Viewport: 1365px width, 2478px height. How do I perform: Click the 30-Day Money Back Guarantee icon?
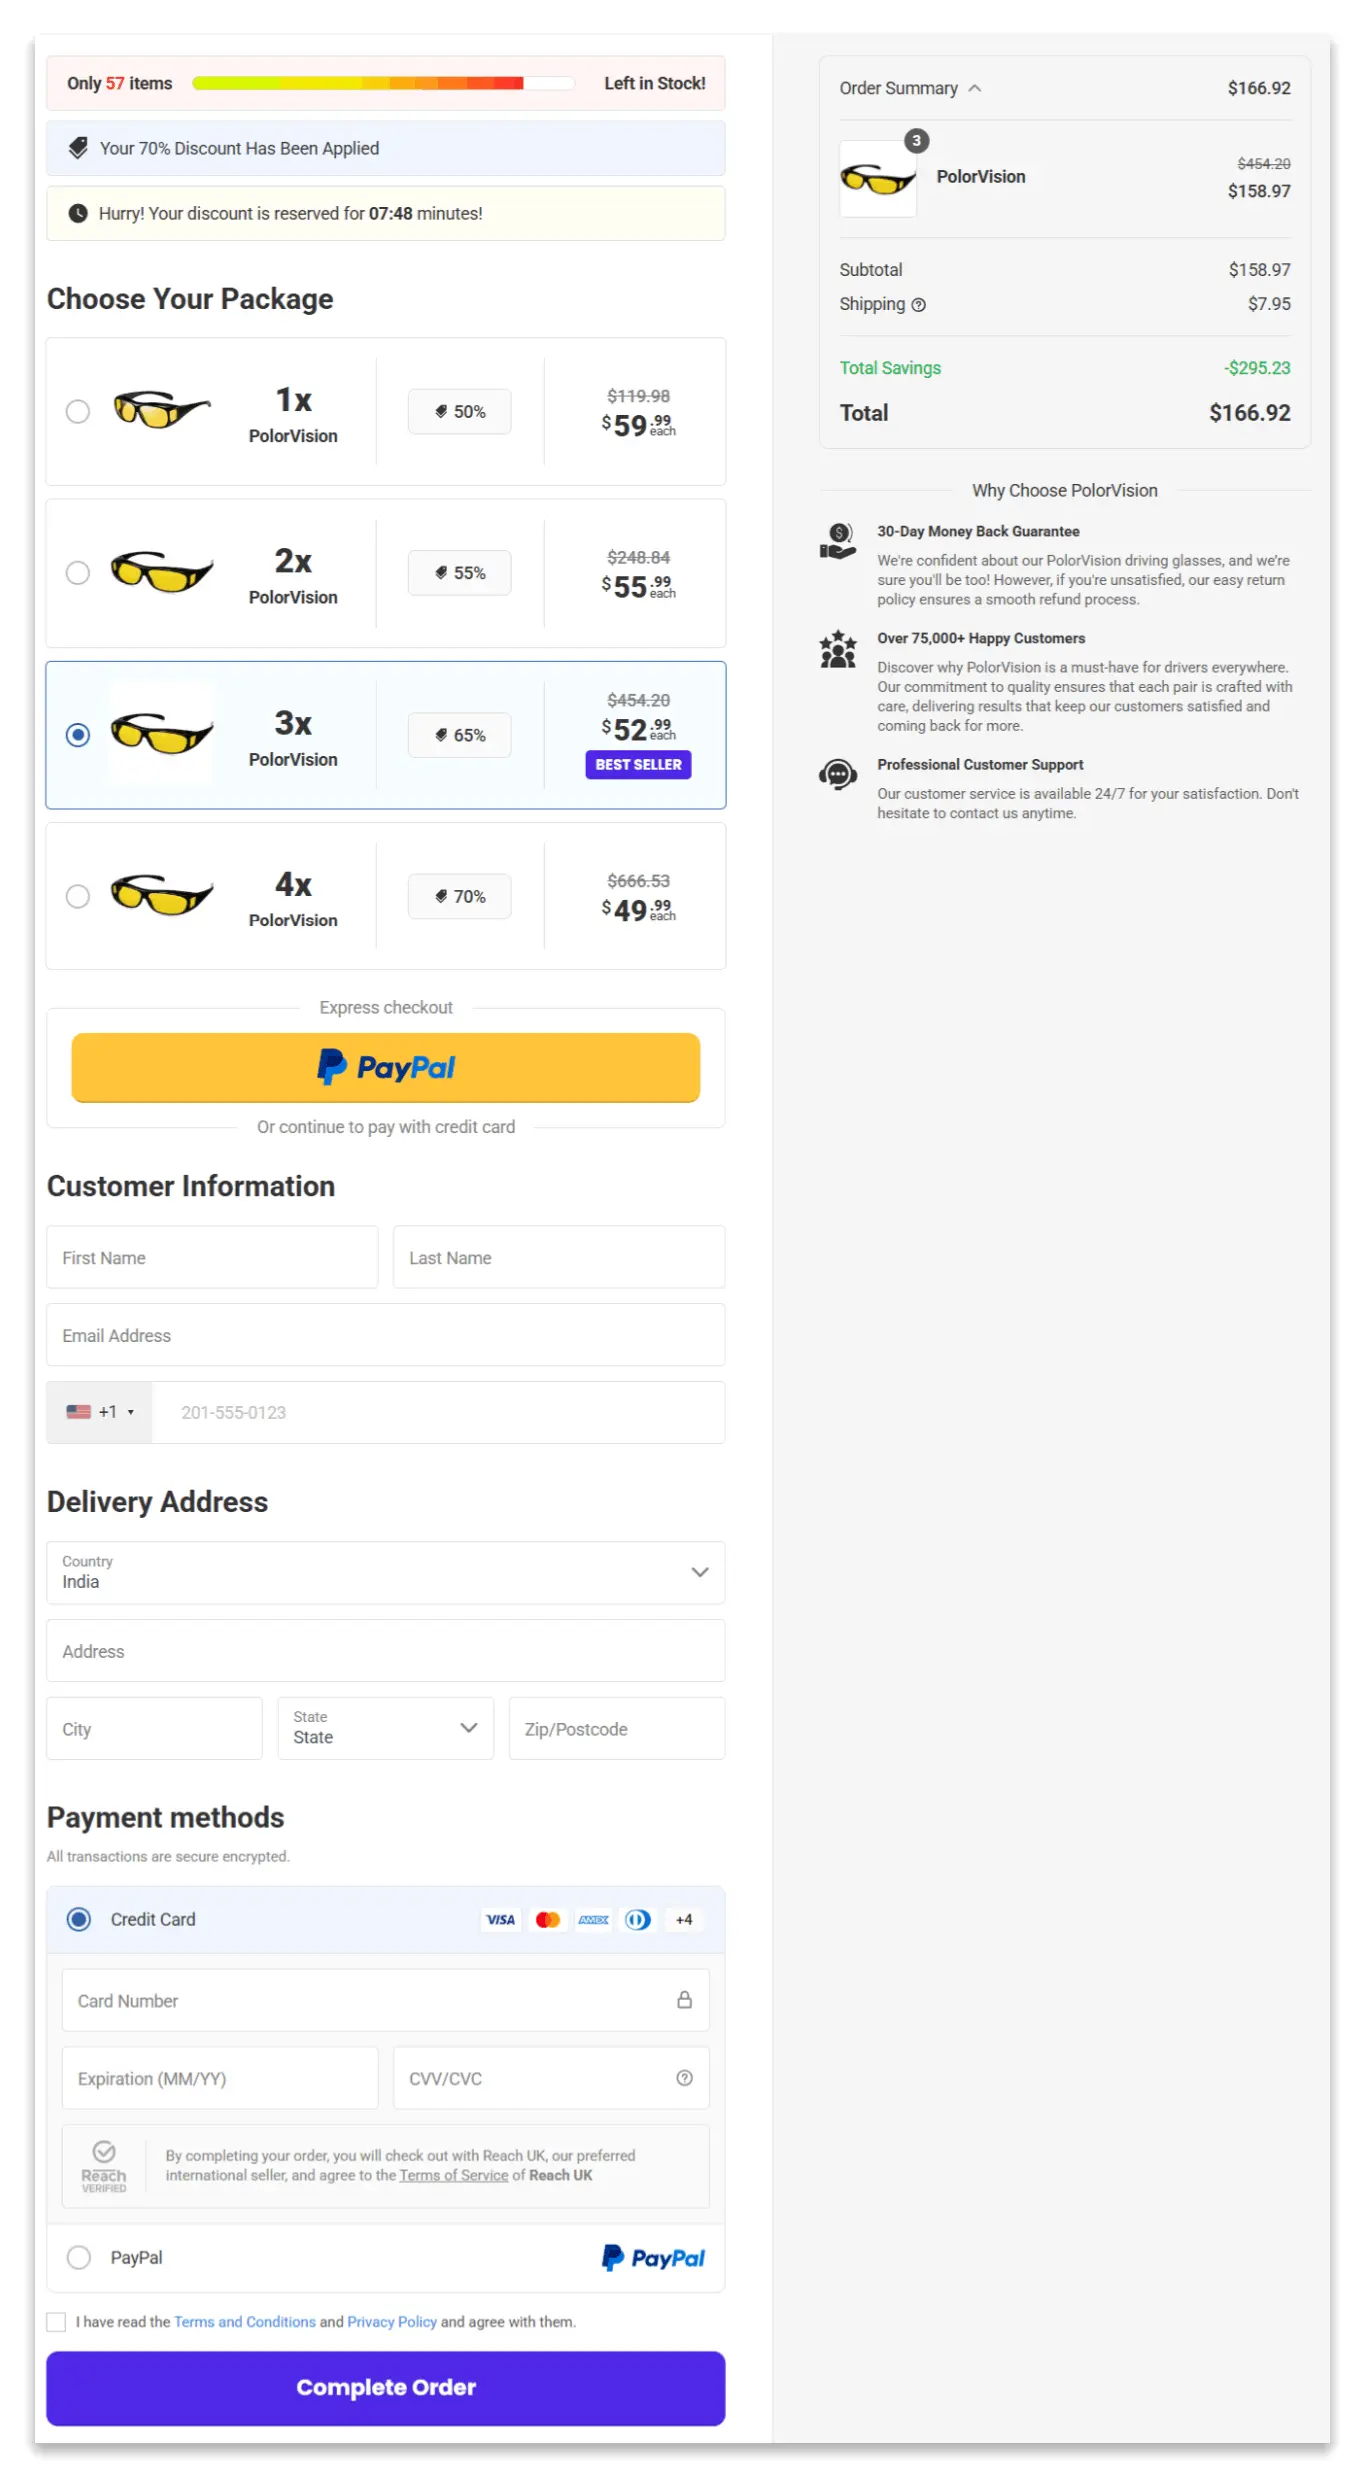(837, 540)
